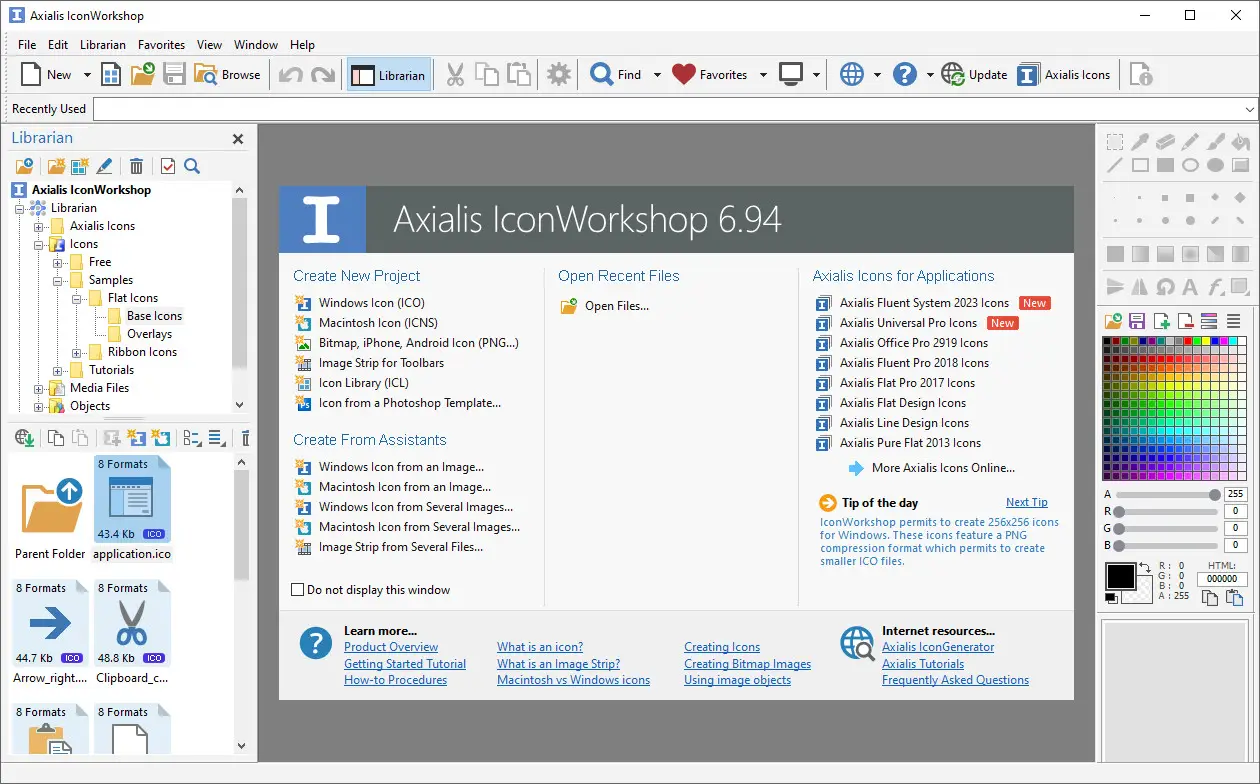Screen dimensions: 1260x784
Task: Expand the Ribbon Icons tree node
Action: 77,352
